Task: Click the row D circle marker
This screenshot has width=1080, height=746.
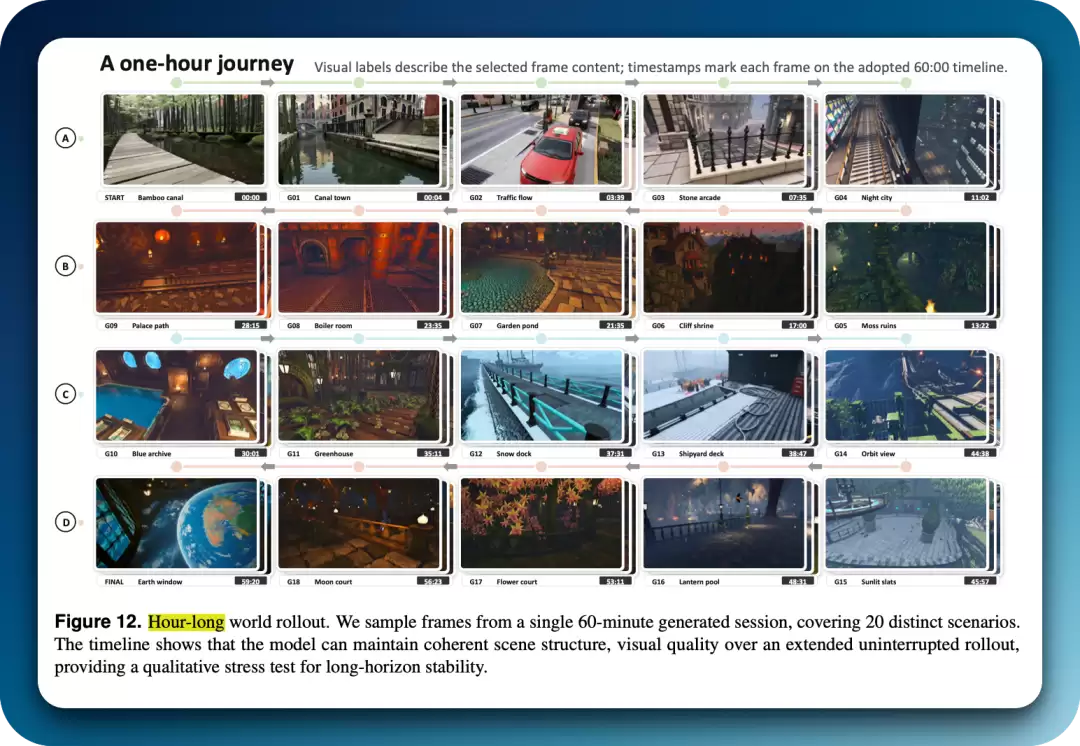Action: (x=65, y=522)
